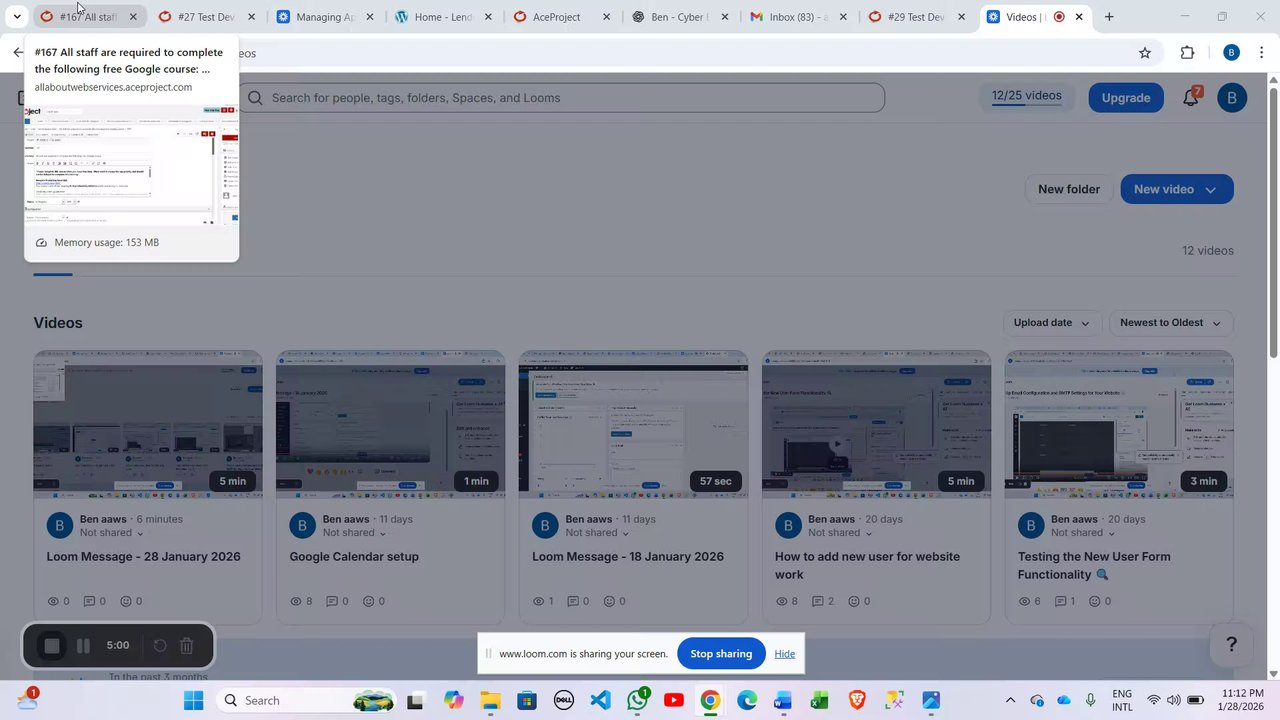Switch to the #29 Test Dev tab
The height and width of the screenshot is (720, 1280).
click(x=916, y=17)
